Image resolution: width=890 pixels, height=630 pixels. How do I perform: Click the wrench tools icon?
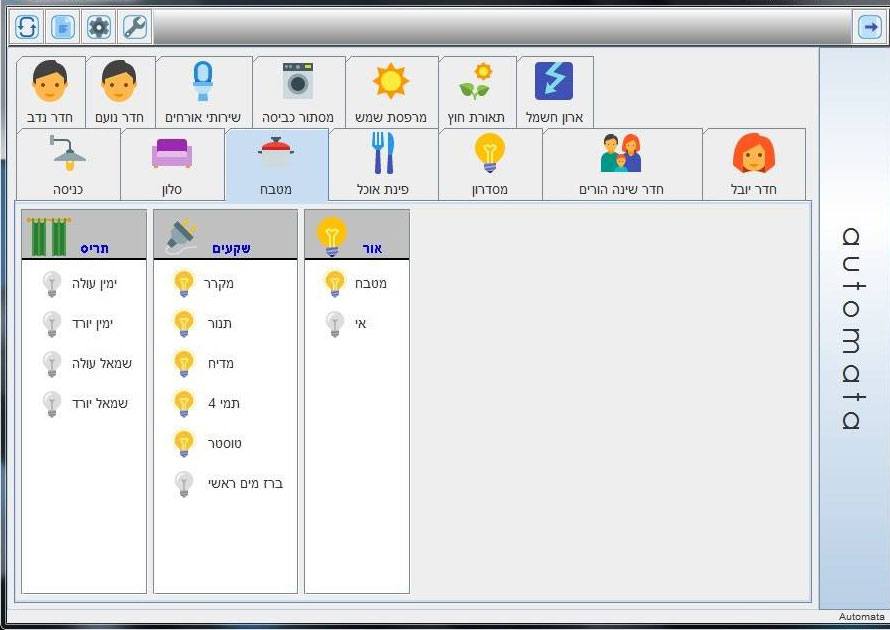[x=135, y=27]
